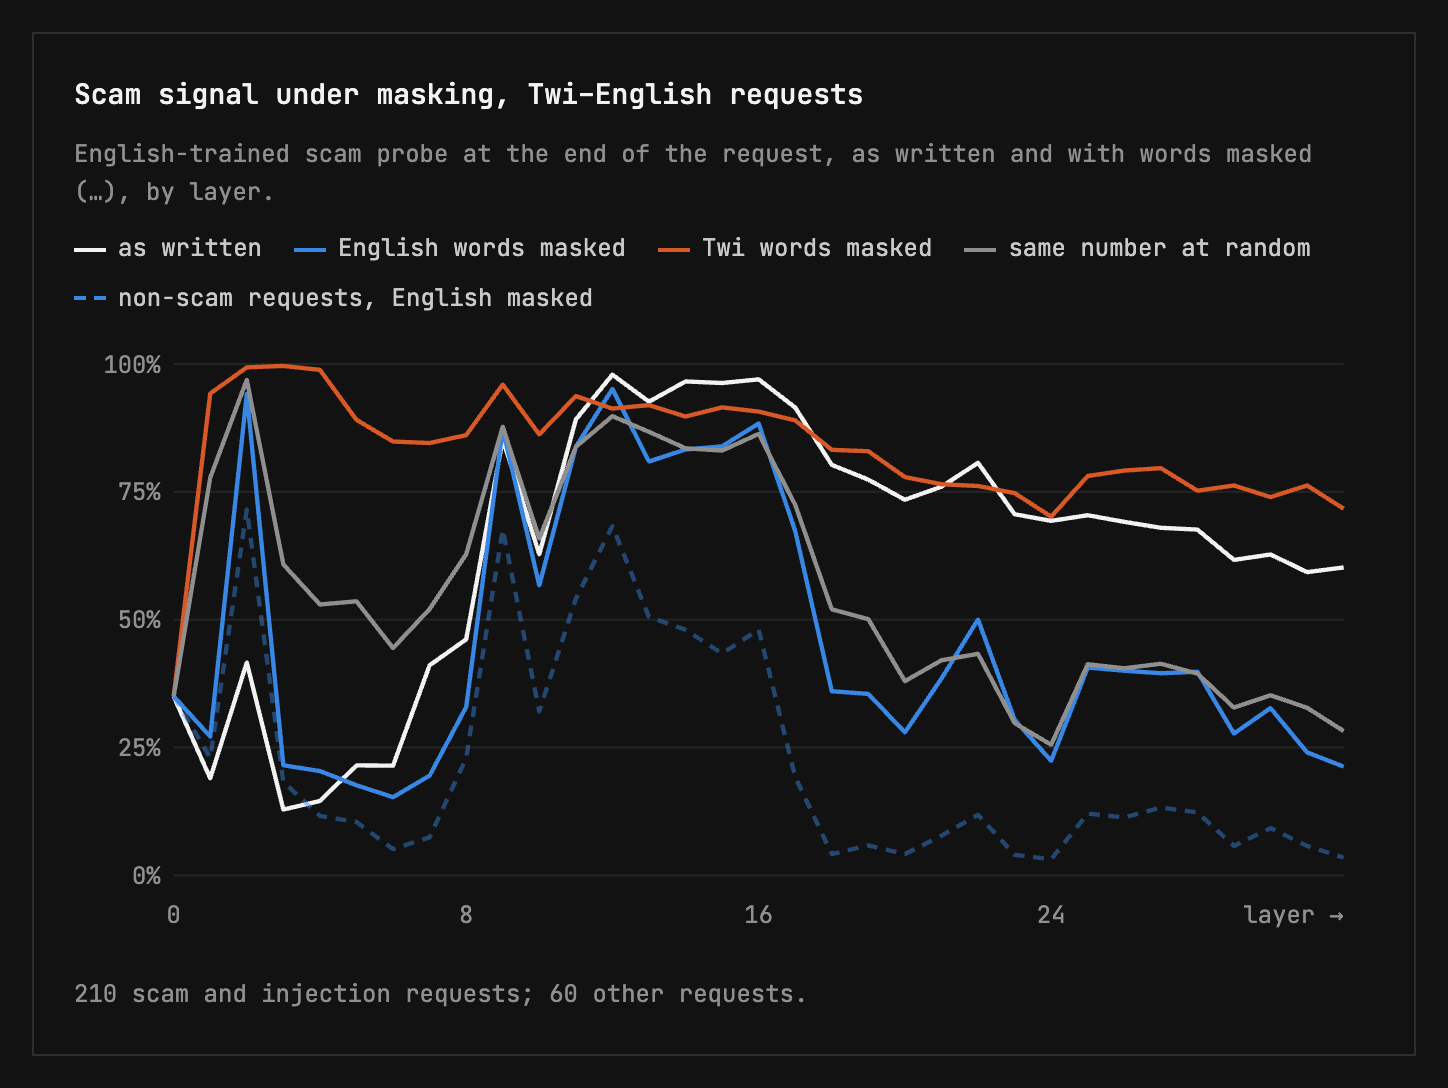Click the x-axis tick label "24"

pyautogui.click(x=1051, y=915)
